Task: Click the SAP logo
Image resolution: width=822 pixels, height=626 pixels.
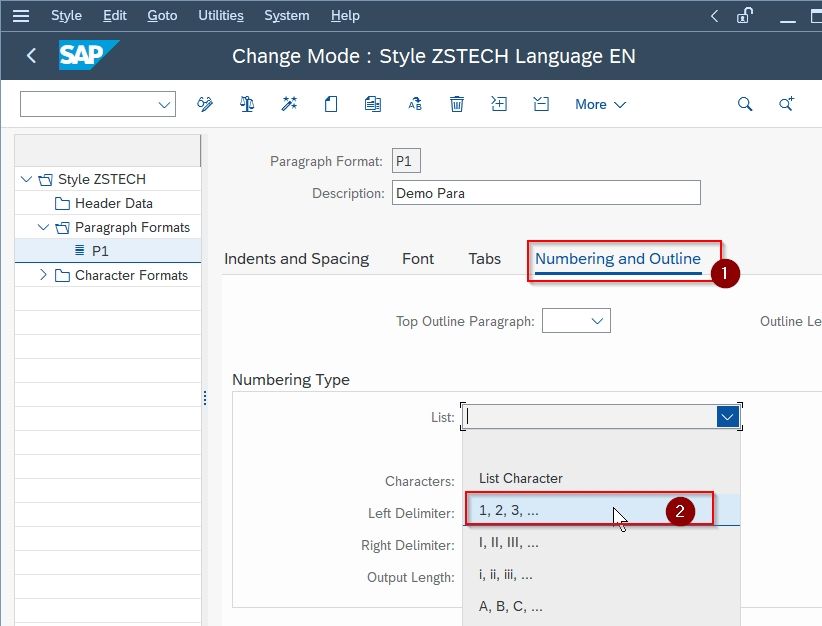Action: pyautogui.click(x=88, y=55)
